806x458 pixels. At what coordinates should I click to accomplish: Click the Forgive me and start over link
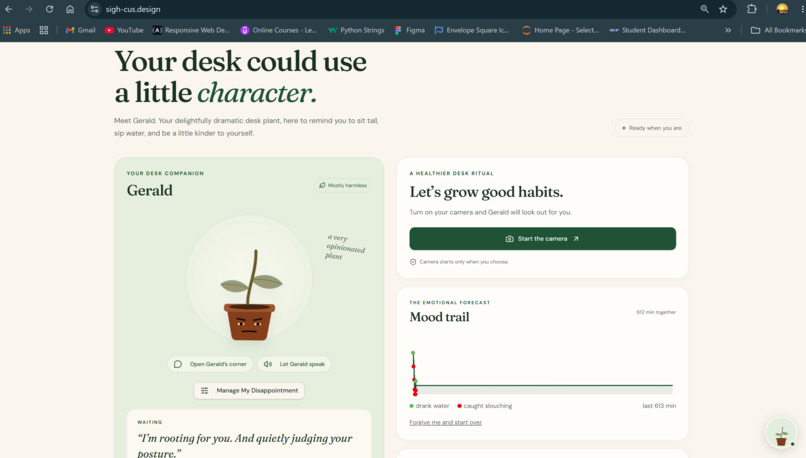tap(446, 423)
